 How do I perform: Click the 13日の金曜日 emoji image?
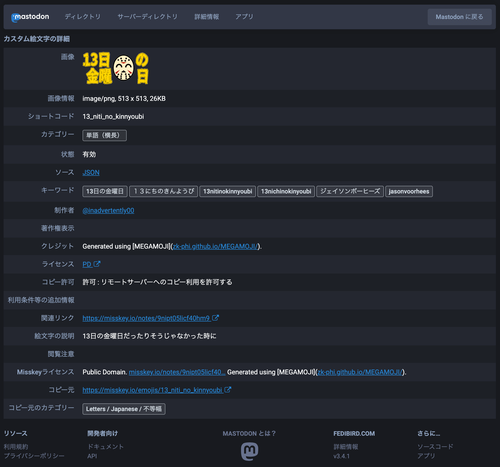point(115,68)
